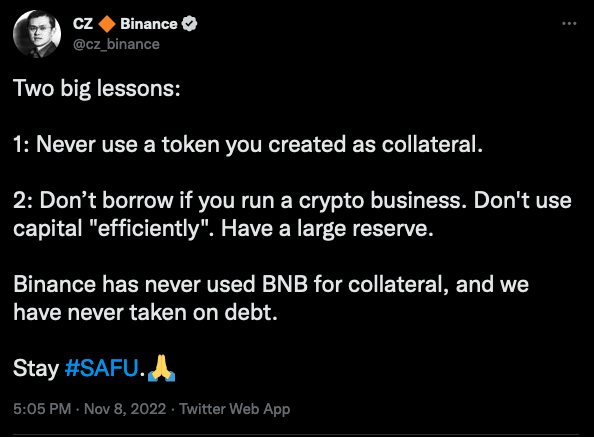Click the "CZ" display name text
The image size is (594, 437).
coord(83,24)
